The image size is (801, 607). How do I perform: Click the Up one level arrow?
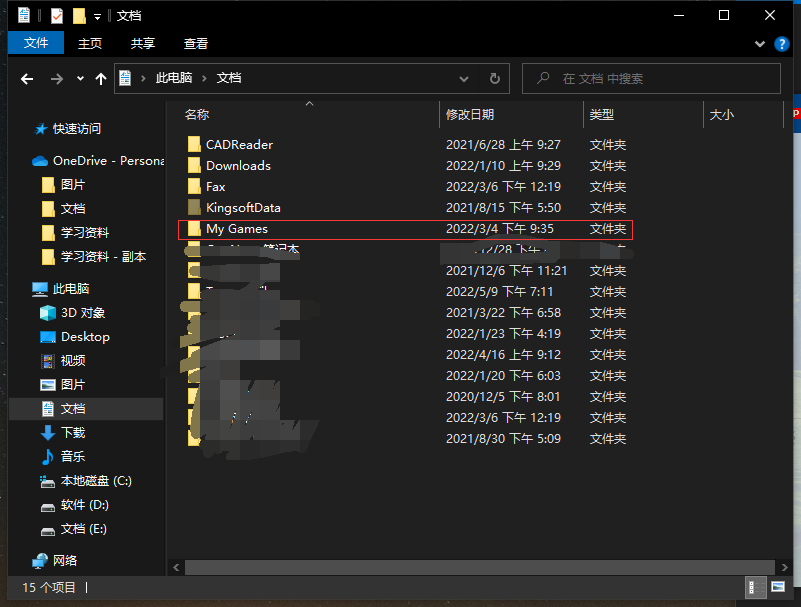(100, 78)
